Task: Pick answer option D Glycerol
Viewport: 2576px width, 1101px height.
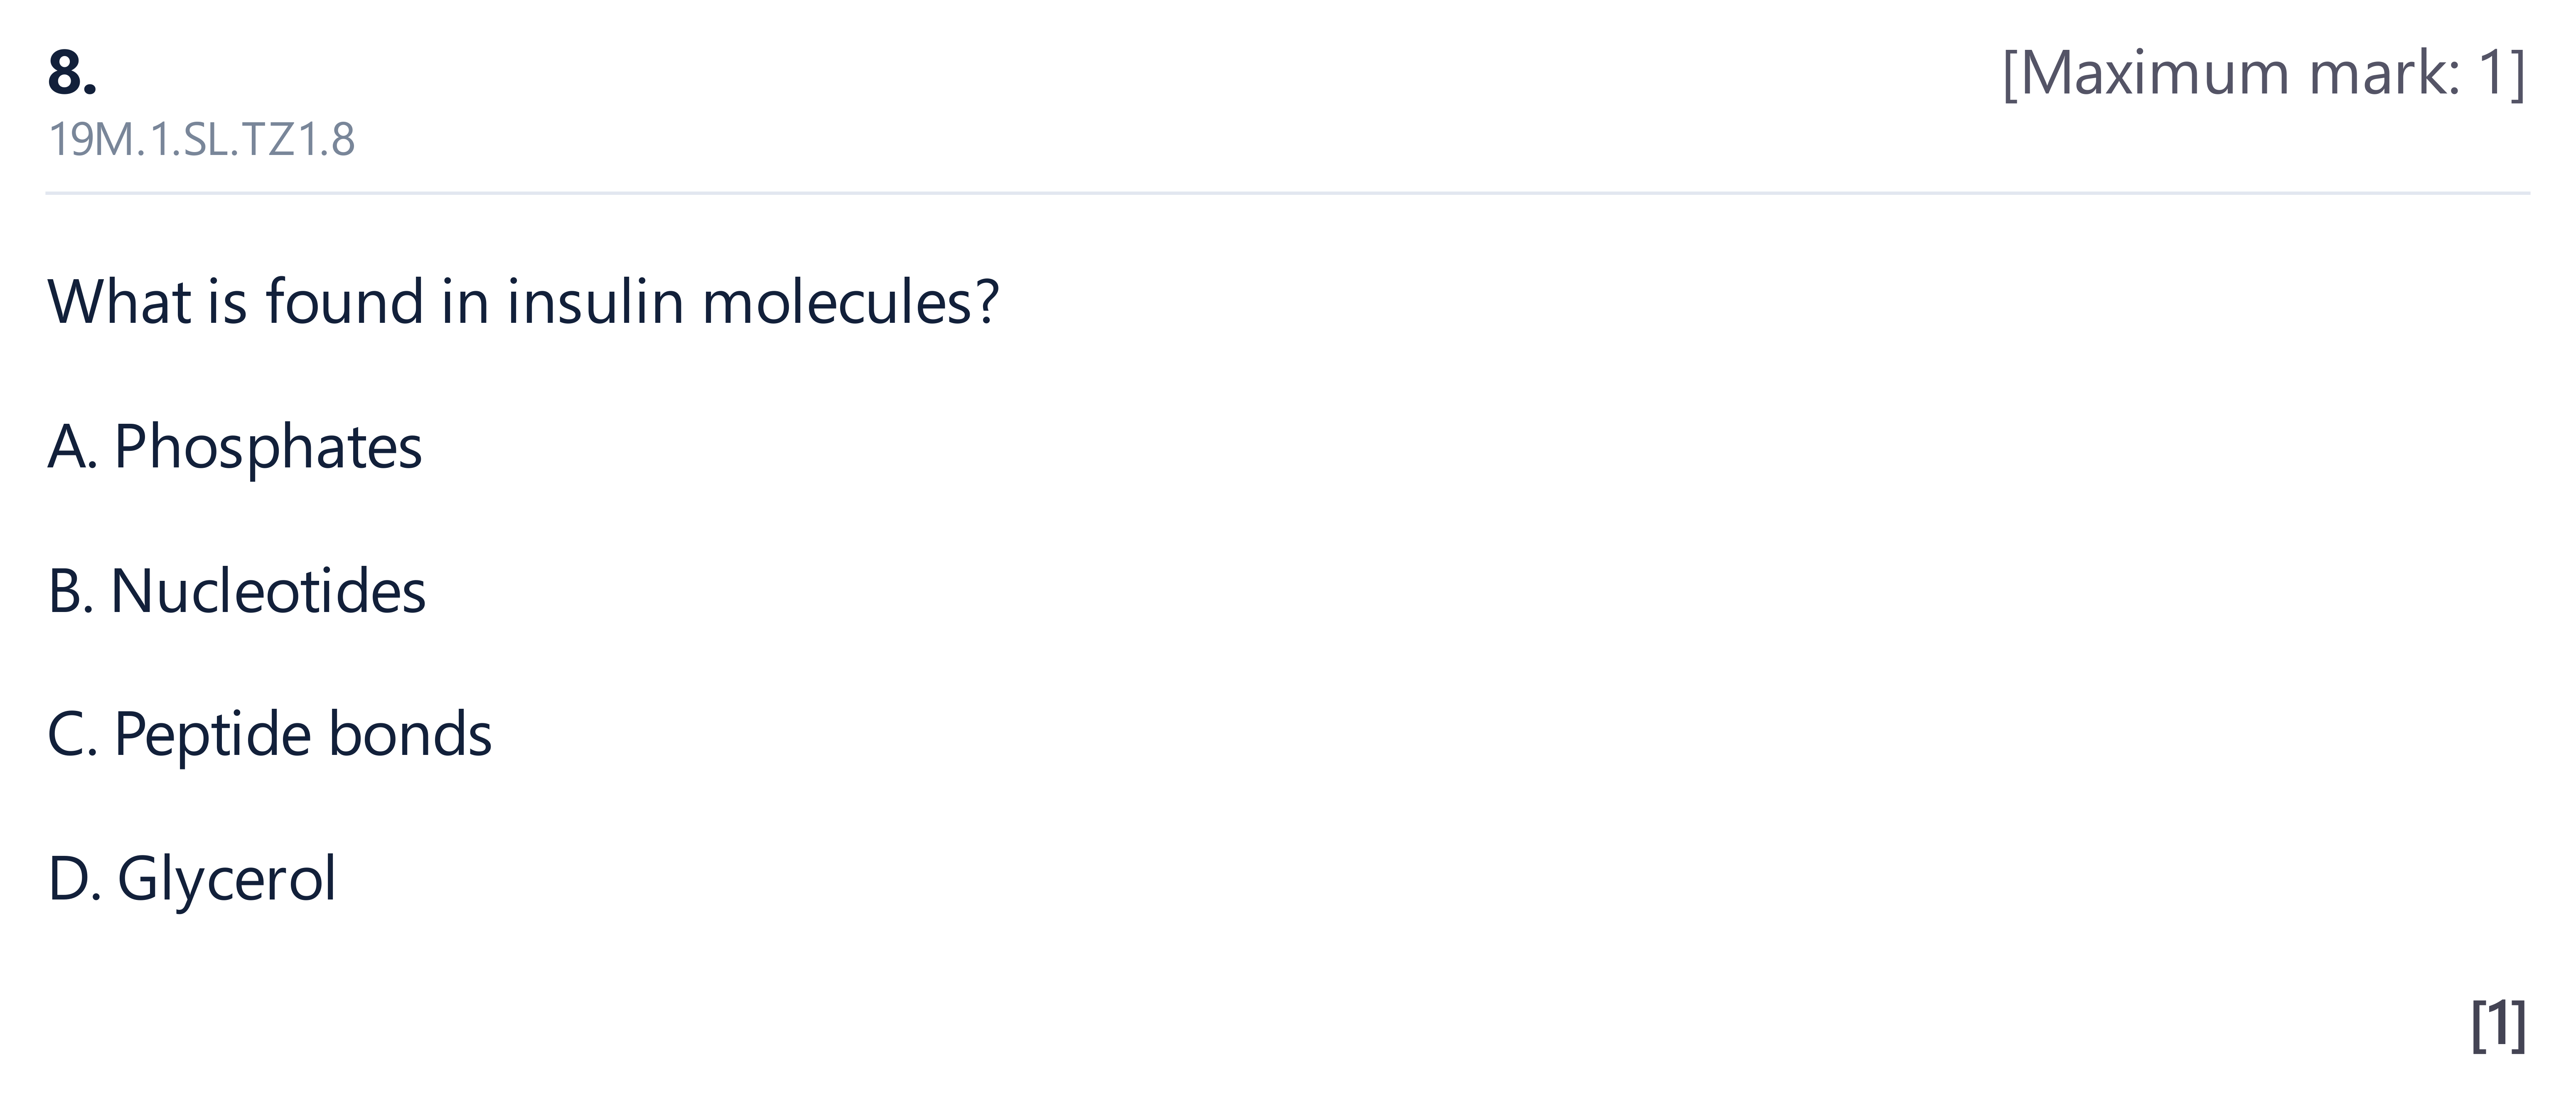Action: click(x=192, y=880)
